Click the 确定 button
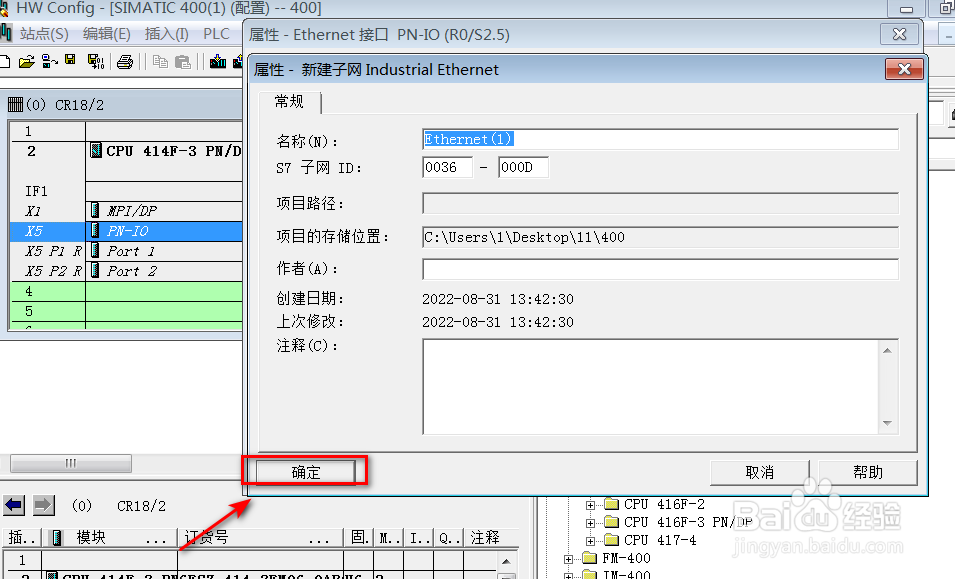This screenshot has height=579, width=955. tap(306, 472)
